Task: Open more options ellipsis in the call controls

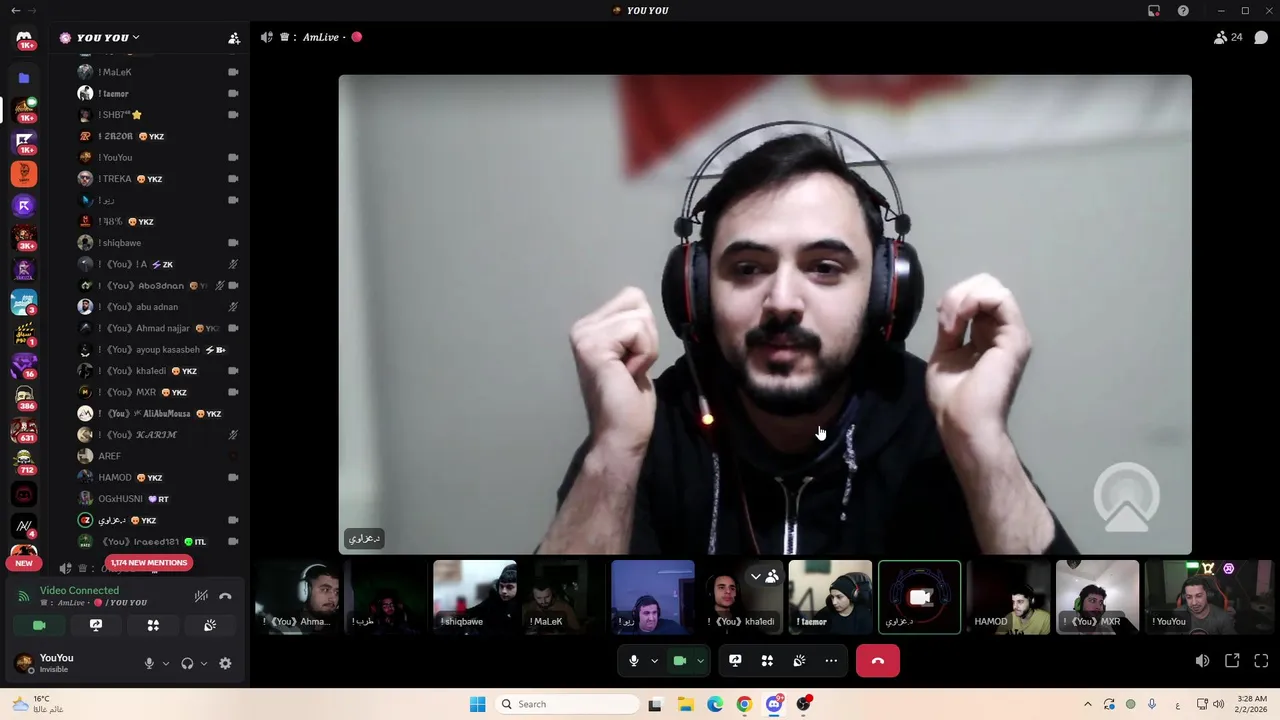Action: pyautogui.click(x=831, y=661)
